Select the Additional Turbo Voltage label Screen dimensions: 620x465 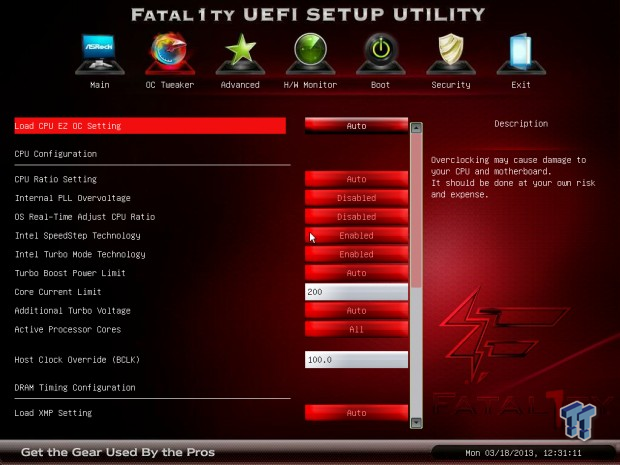[x=72, y=310]
